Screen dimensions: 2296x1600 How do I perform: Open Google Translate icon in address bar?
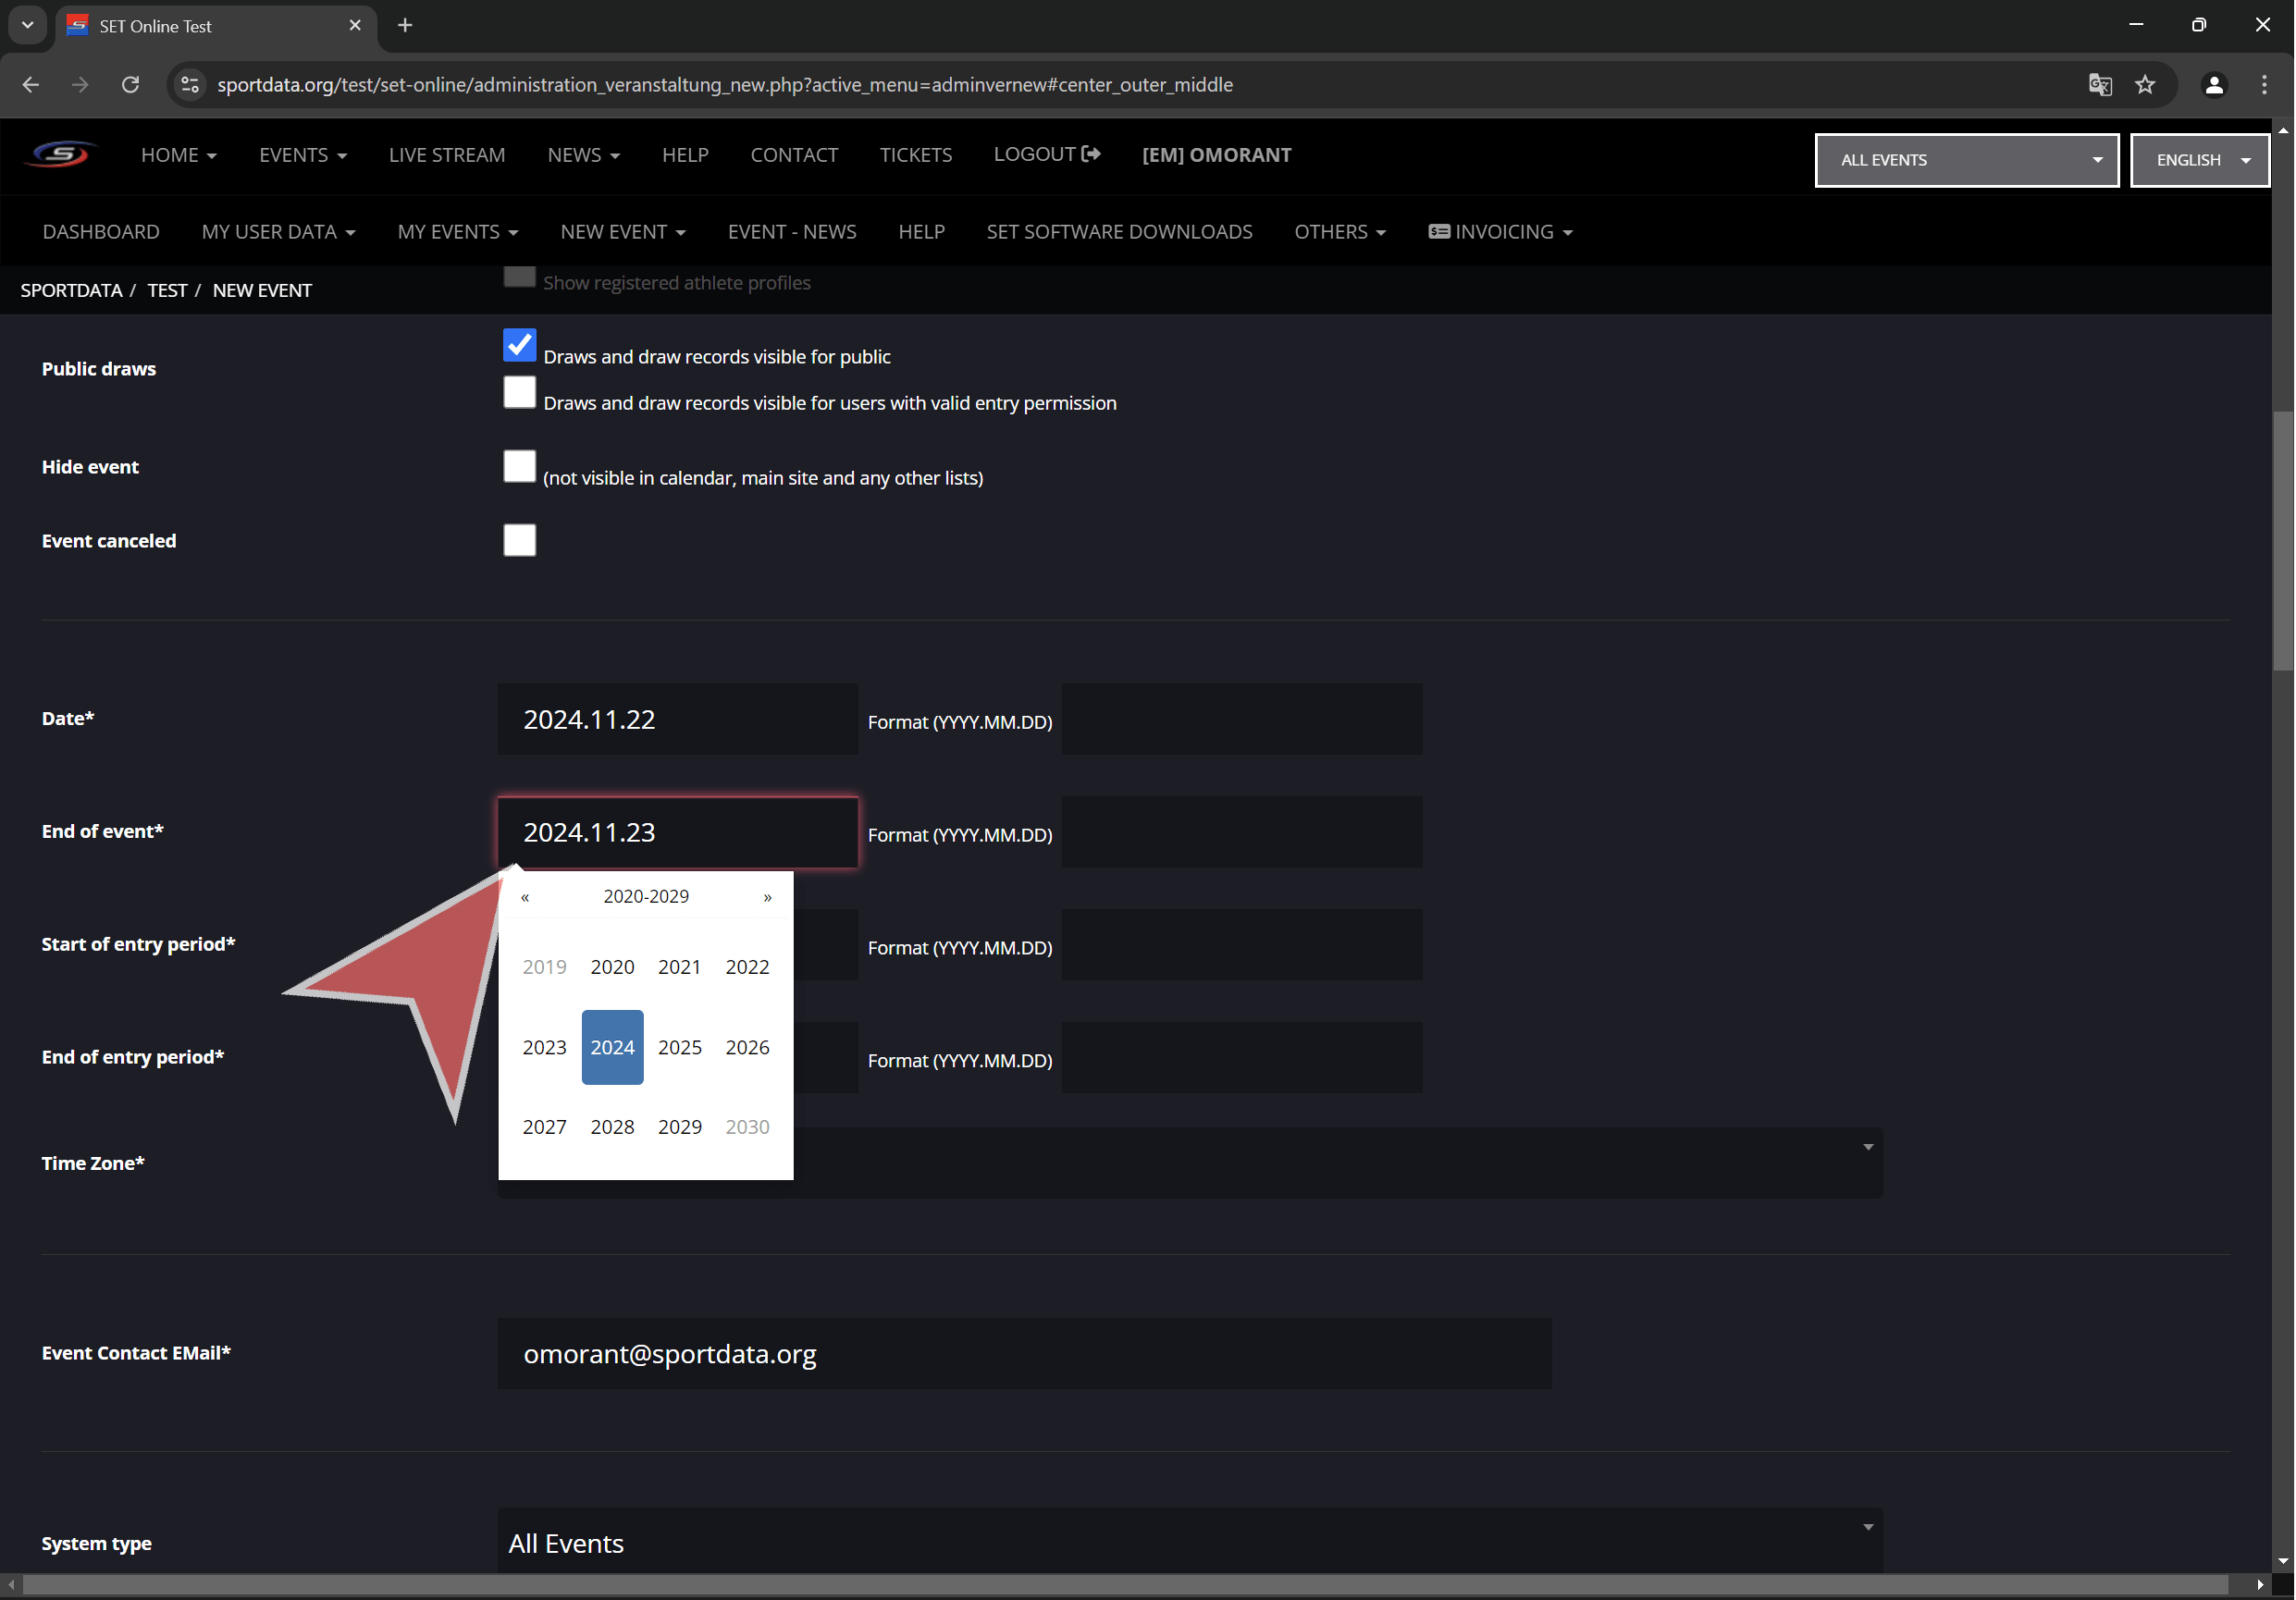click(2100, 85)
